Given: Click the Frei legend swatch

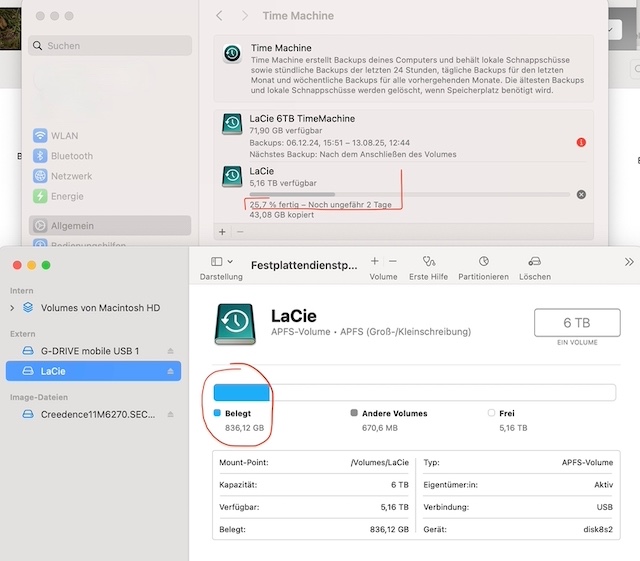Looking at the screenshot, I should tap(491, 413).
